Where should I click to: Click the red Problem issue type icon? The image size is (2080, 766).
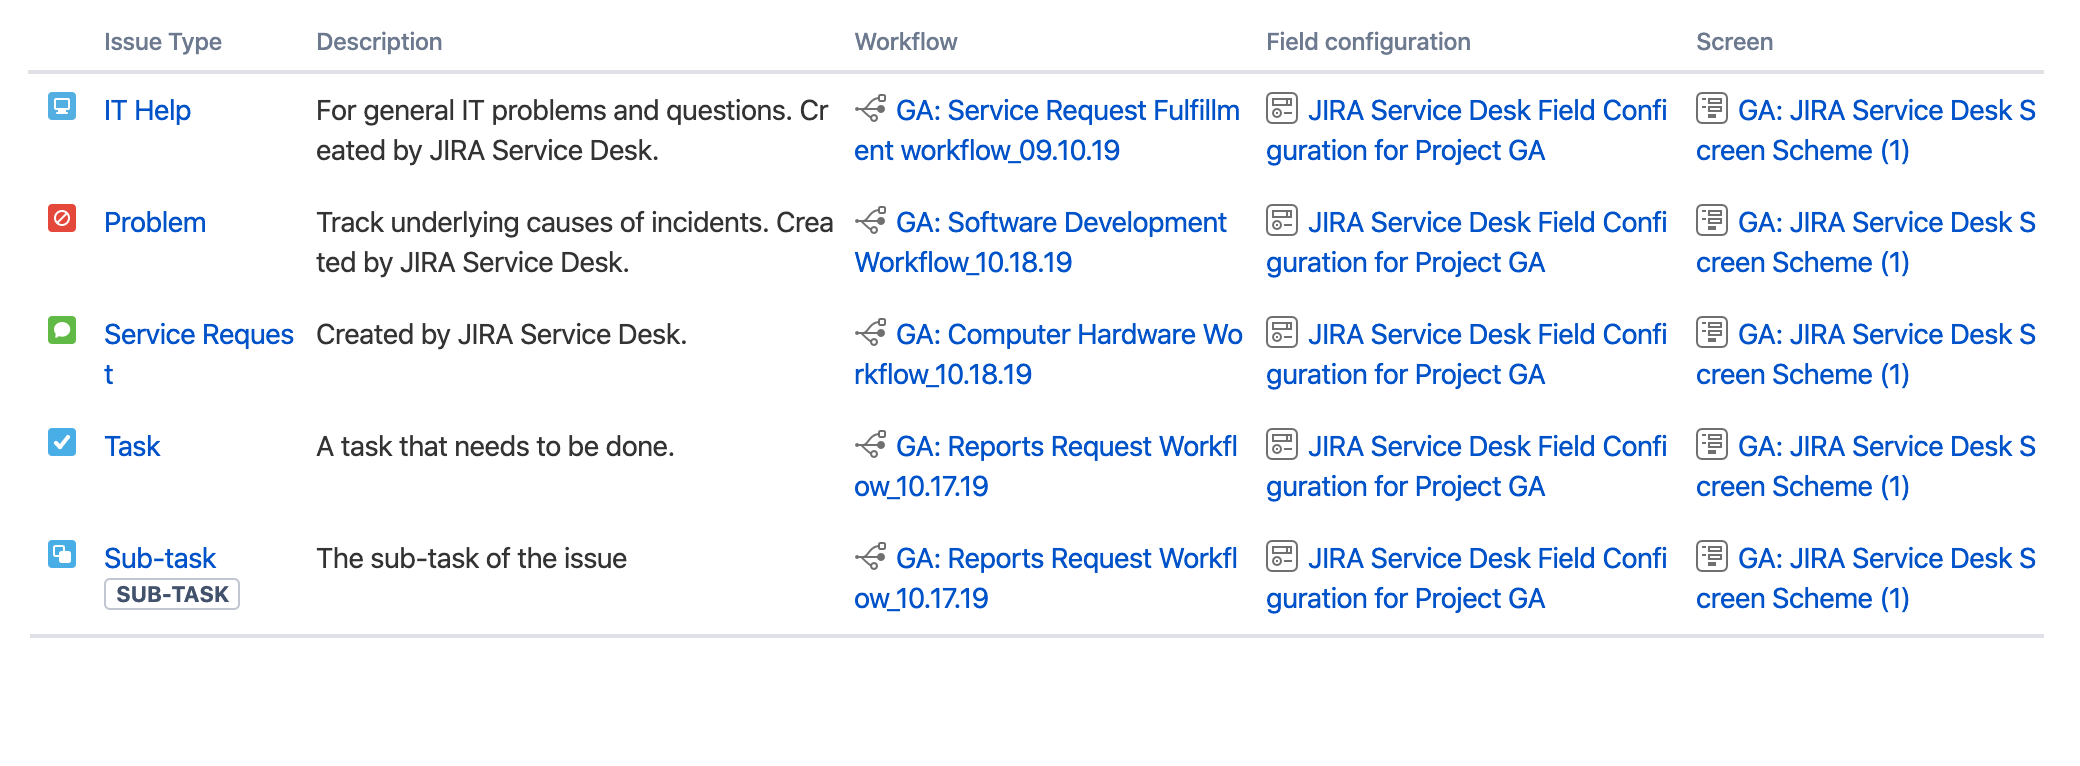coord(62,218)
